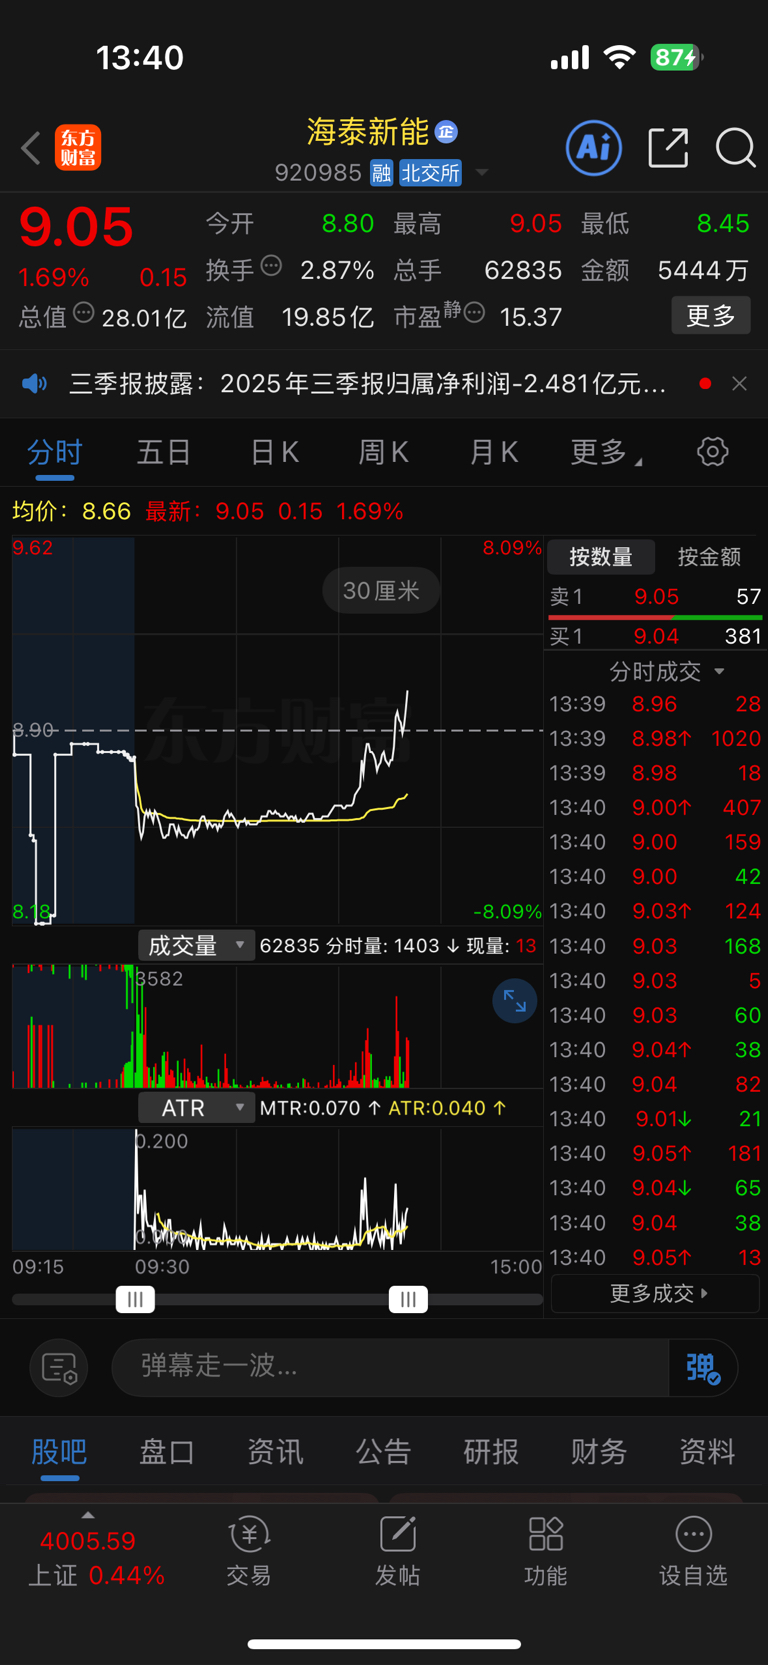Open info icon beside 换手
769x1665 pixels.
pyautogui.click(x=271, y=266)
